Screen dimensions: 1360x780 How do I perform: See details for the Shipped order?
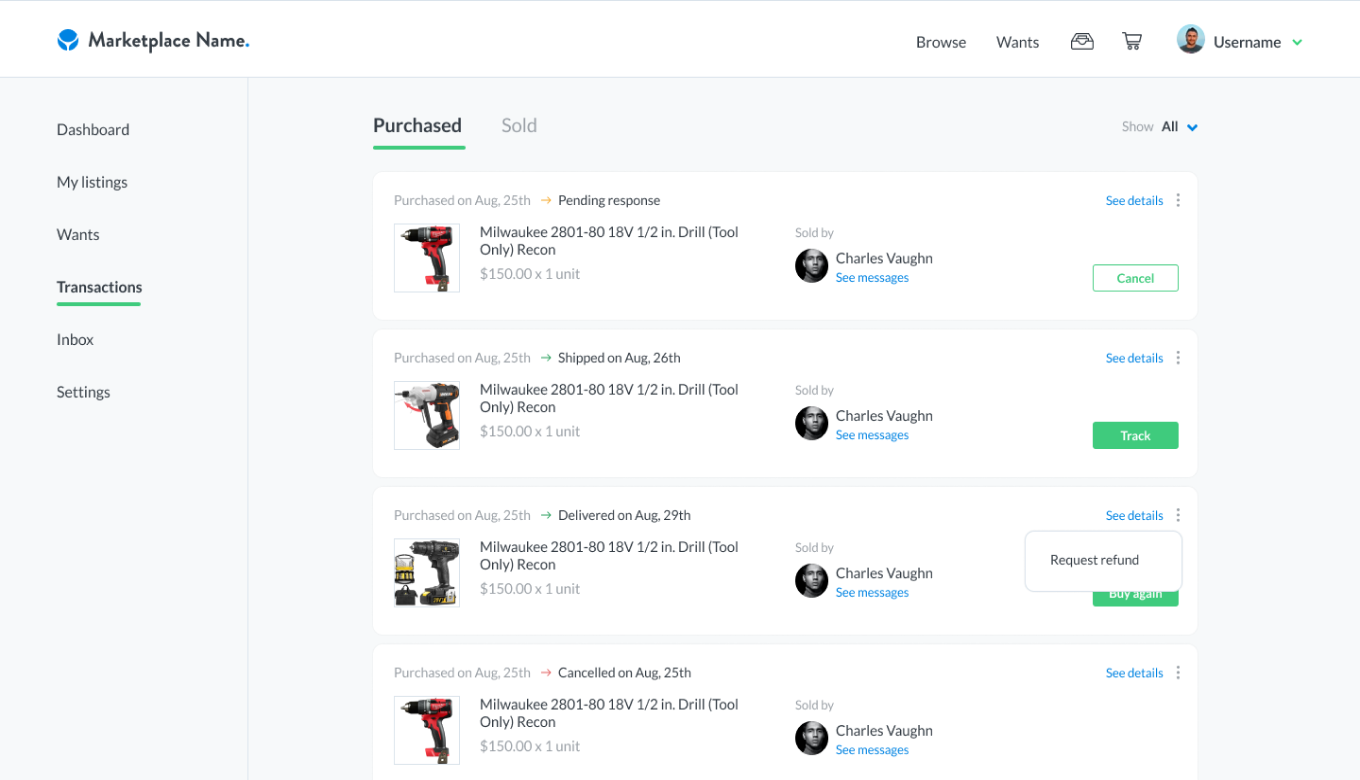(1134, 358)
